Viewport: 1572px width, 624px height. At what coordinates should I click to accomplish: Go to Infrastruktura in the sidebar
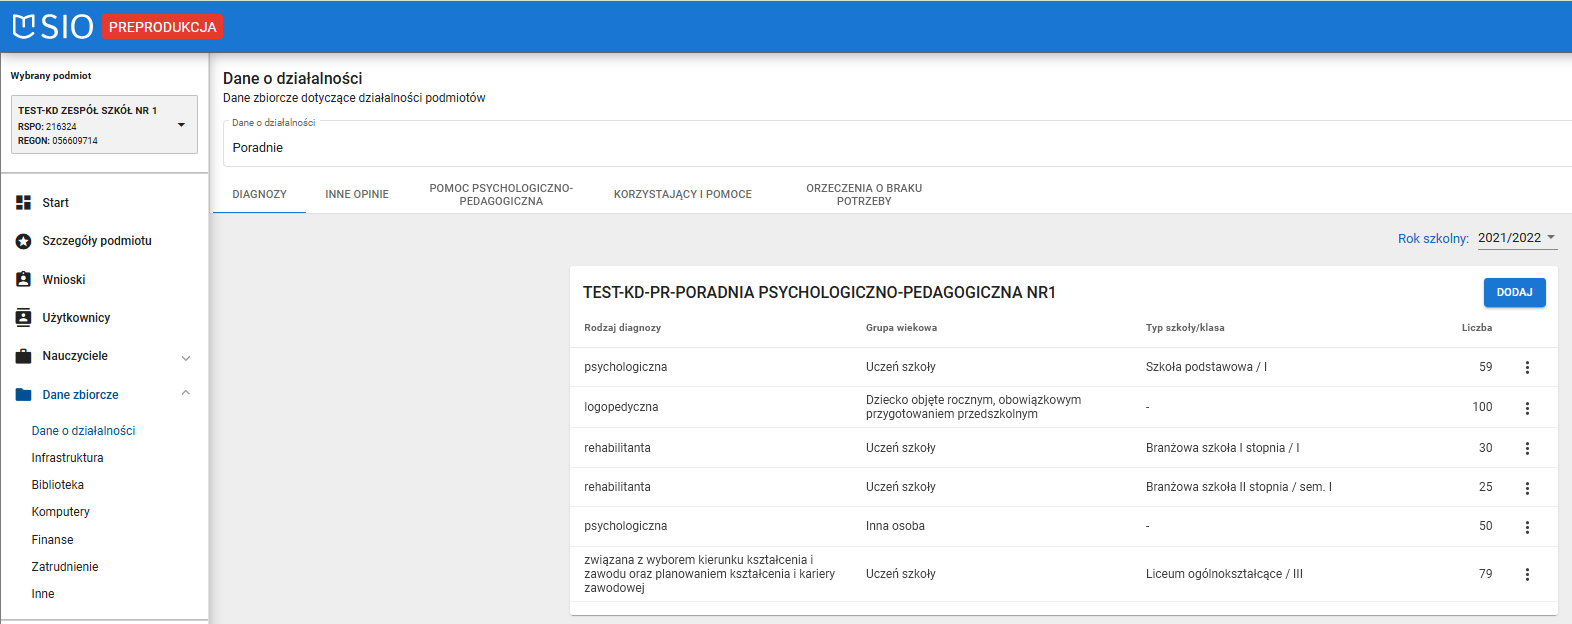[67, 458]
